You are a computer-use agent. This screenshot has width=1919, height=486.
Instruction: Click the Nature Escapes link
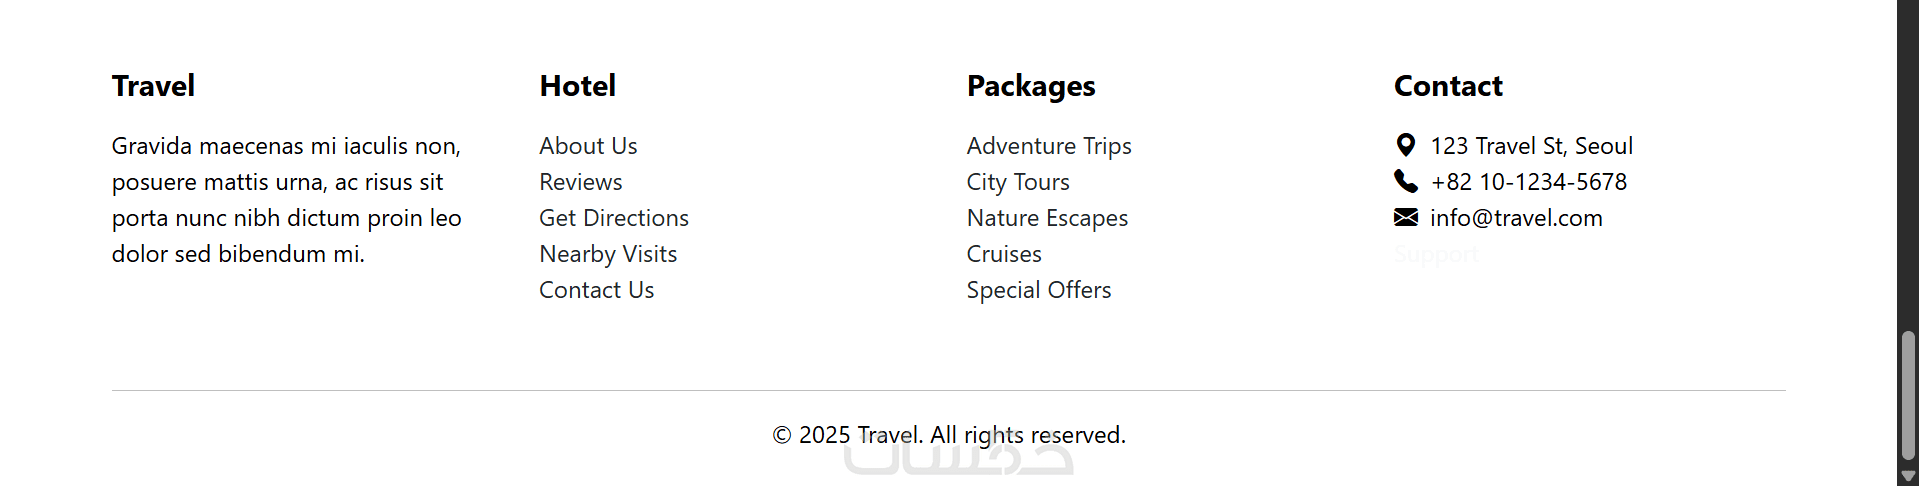(1047, 218)
